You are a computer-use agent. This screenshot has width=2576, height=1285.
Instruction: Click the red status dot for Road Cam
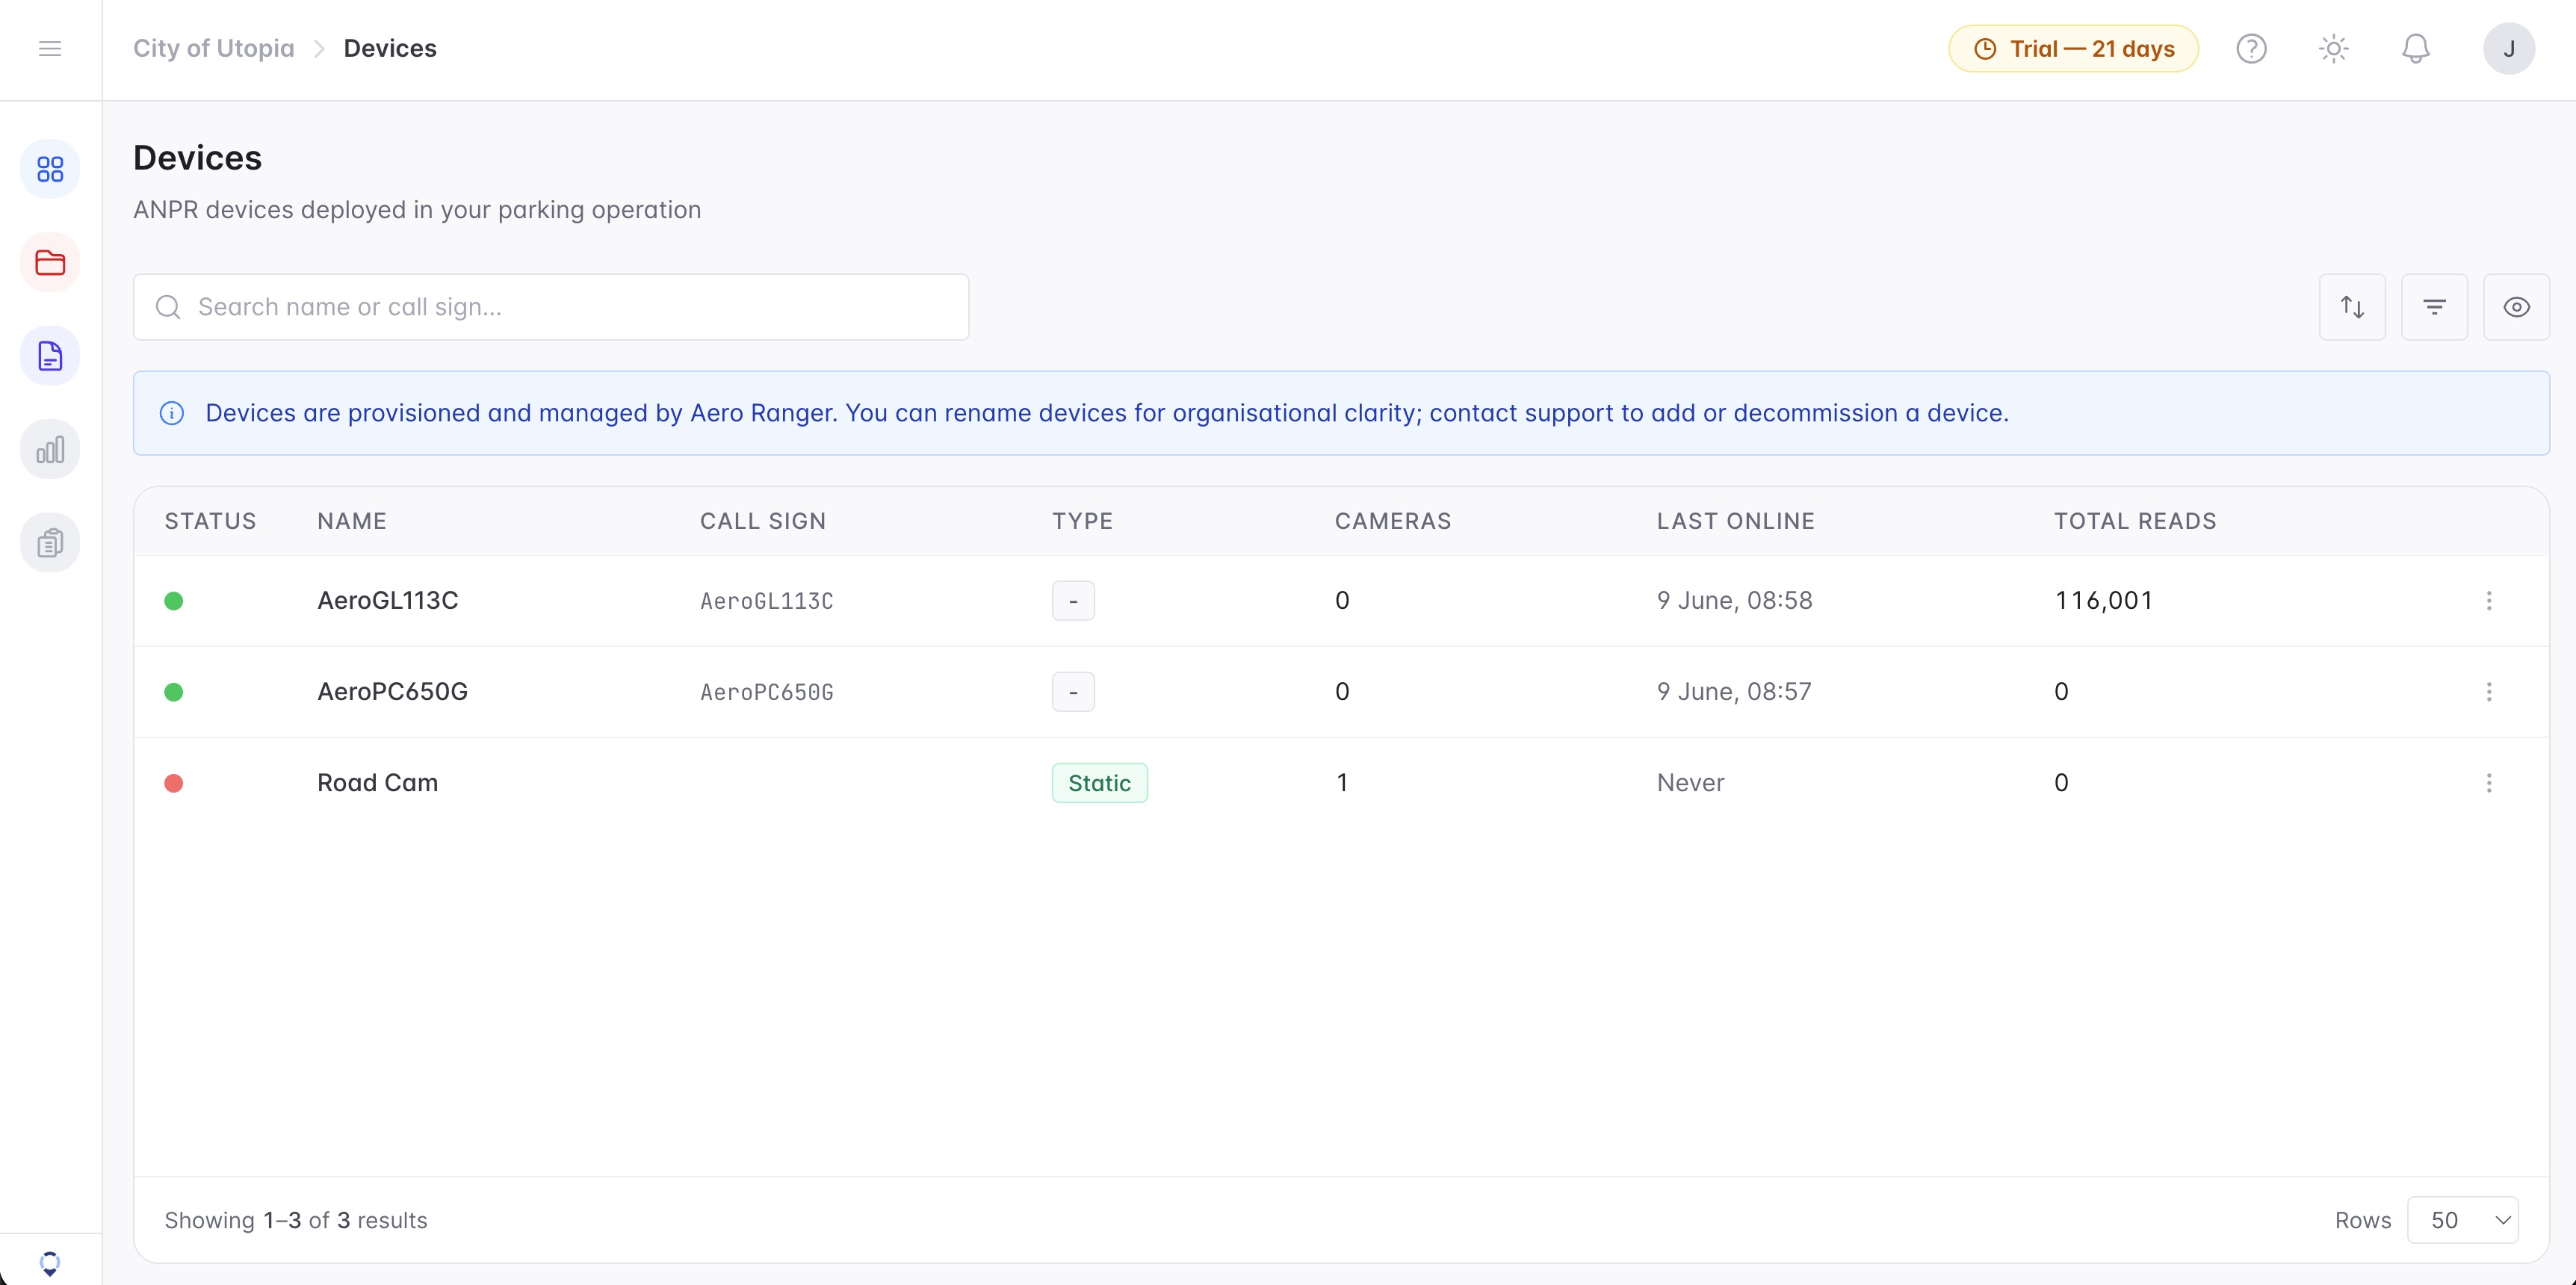[174, 783]
